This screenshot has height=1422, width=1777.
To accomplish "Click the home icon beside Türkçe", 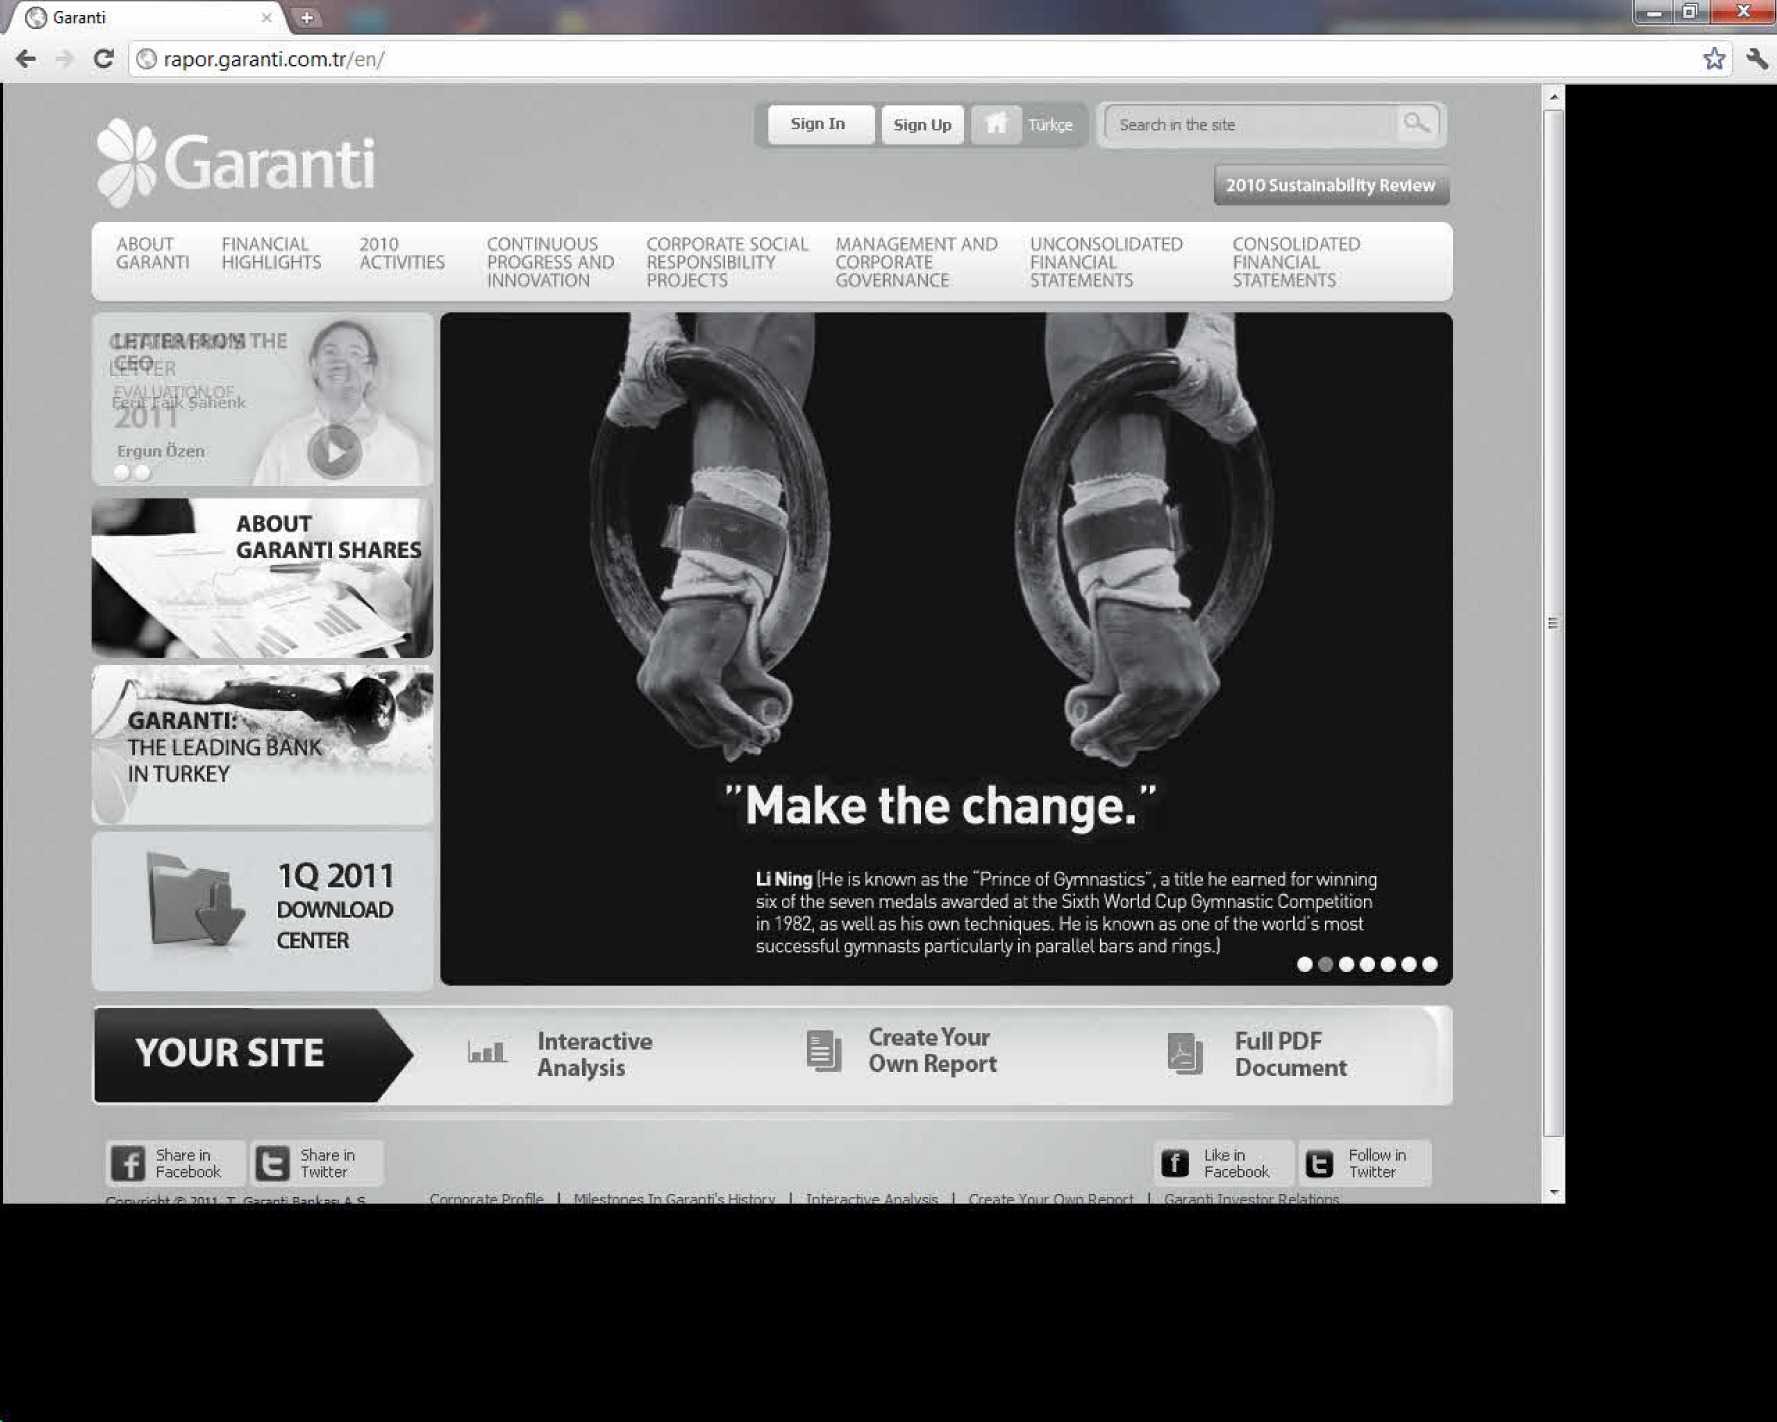I will tap(995, 124).
